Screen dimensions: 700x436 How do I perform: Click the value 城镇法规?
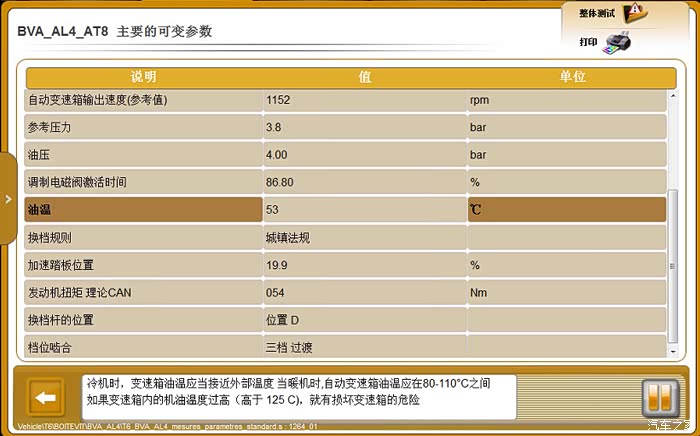pyautogui.click(x=288, y=238)
